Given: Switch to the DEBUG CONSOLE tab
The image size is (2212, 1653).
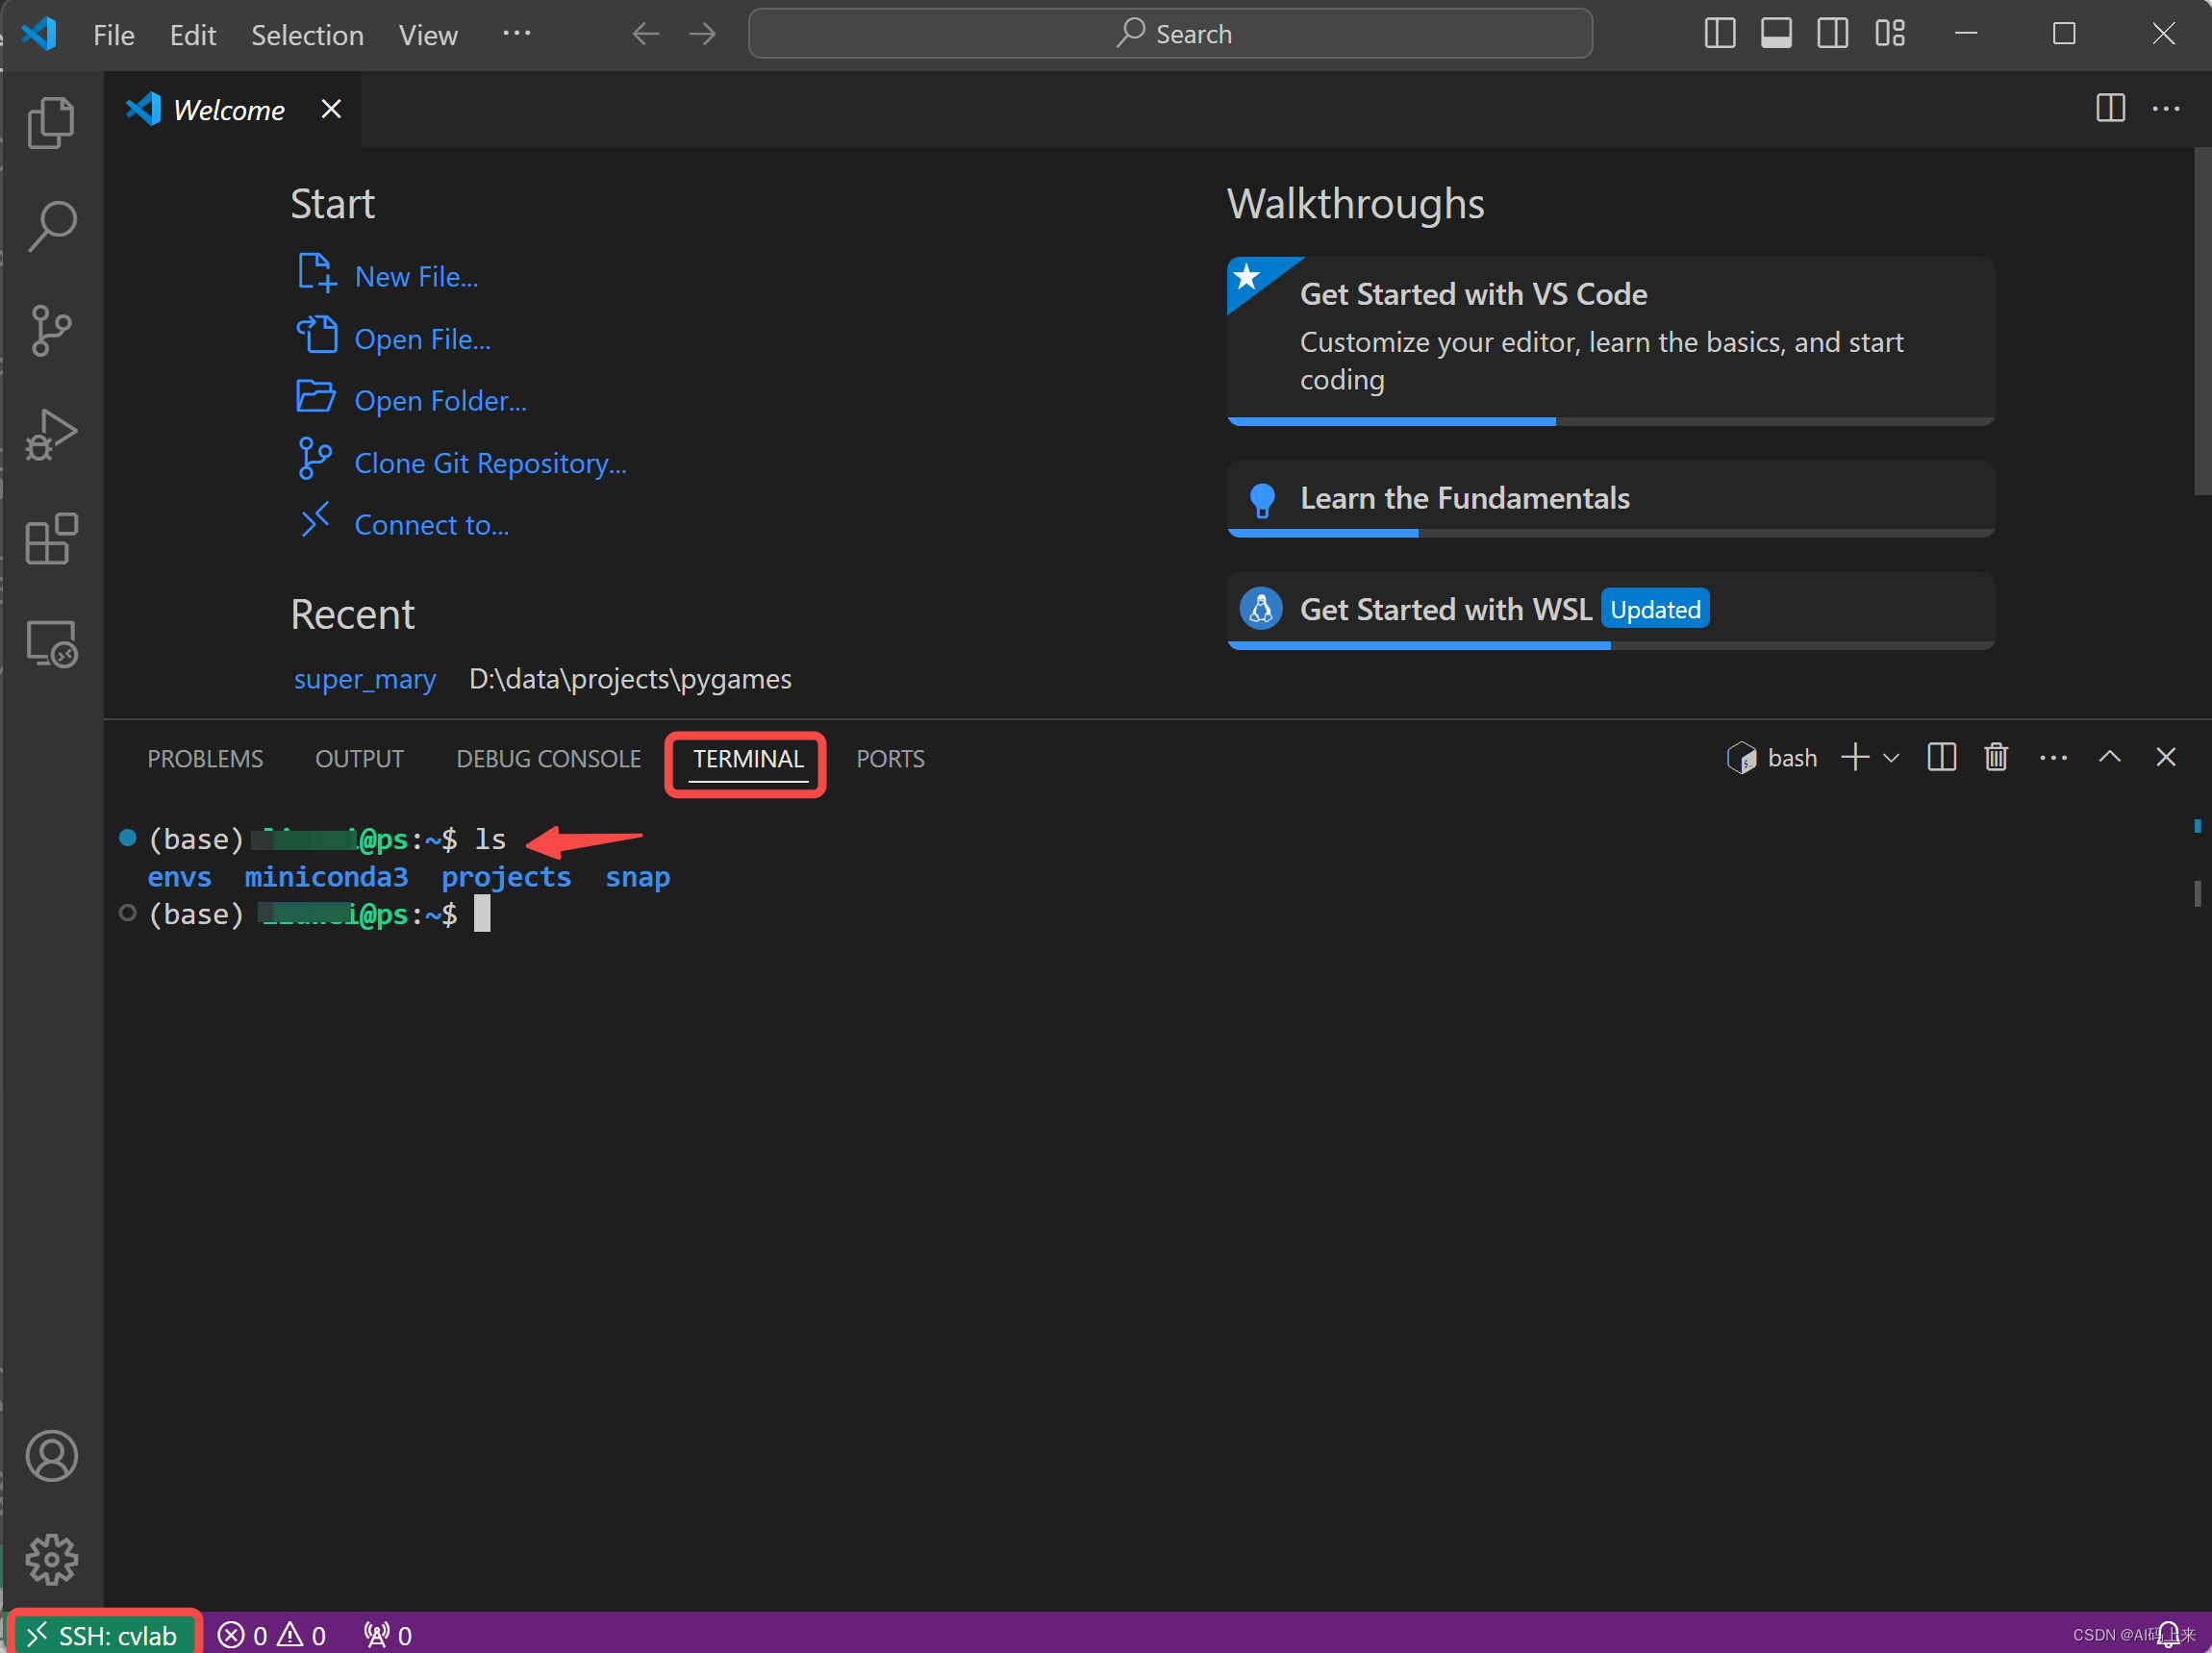Looking at the screenshot, I should click(548, 759).
